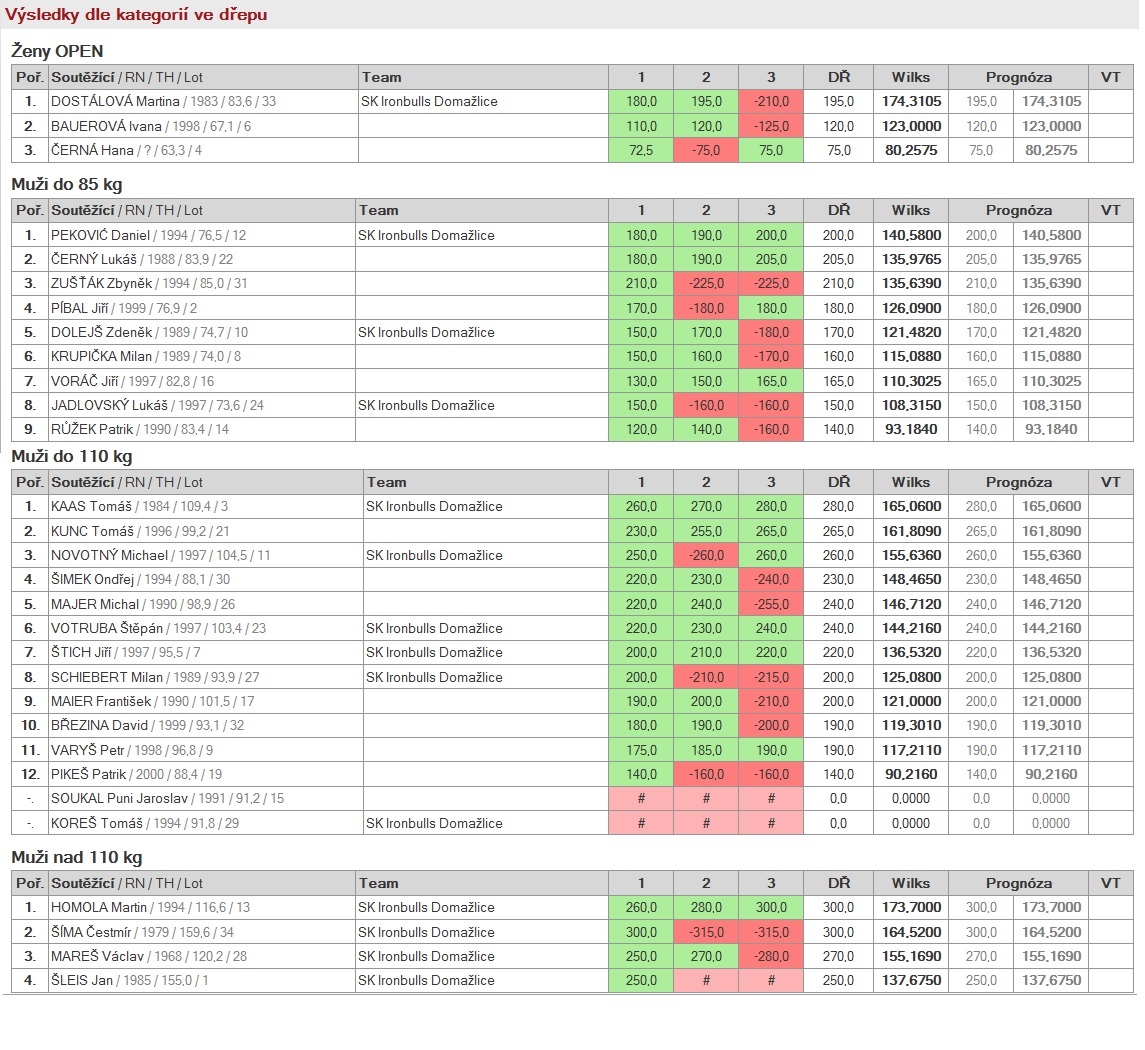This screenshot has height=1050, width=1145.
Task: Select PIKEŠ Patrik's name cell
Action: pos(205,774)
